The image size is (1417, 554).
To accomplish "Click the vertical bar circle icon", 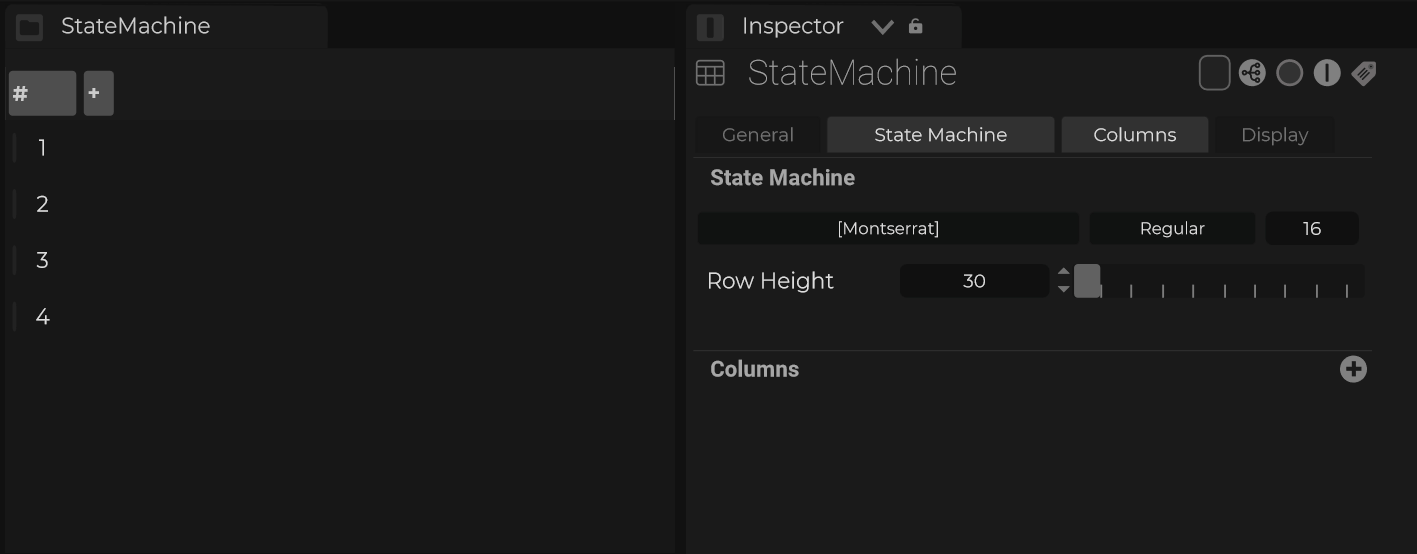I will pos(1326,73).
